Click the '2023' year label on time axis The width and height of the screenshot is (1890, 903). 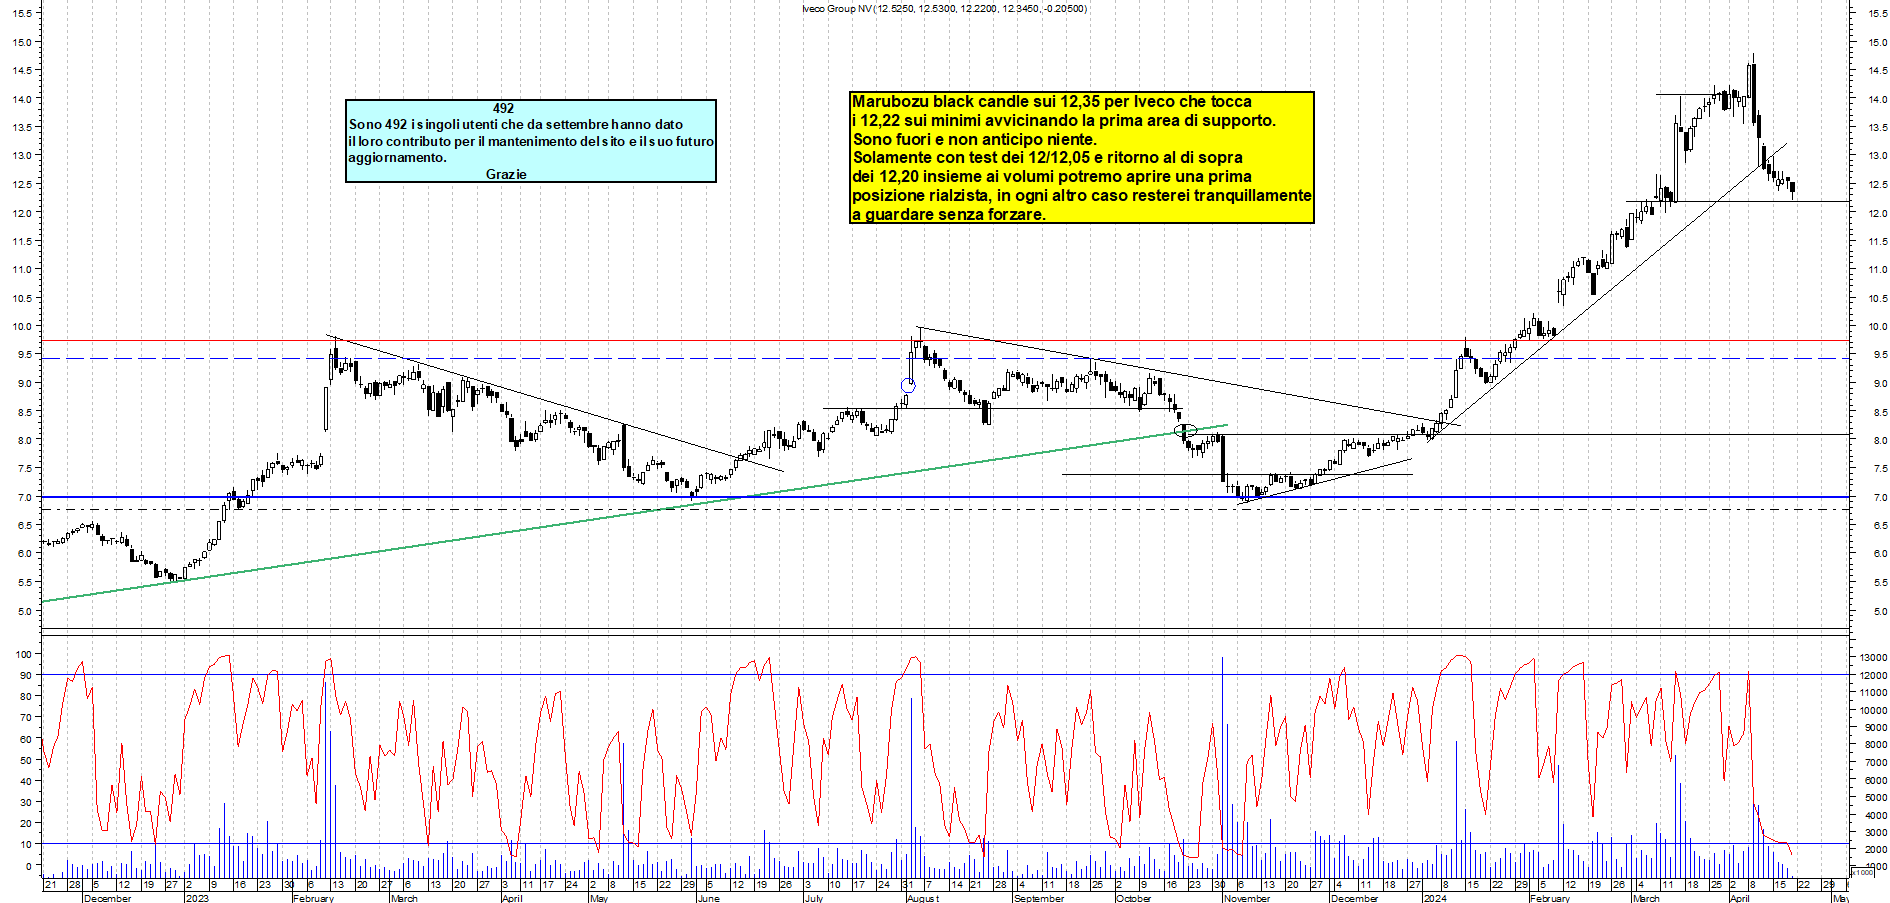[x=197, y=898]
